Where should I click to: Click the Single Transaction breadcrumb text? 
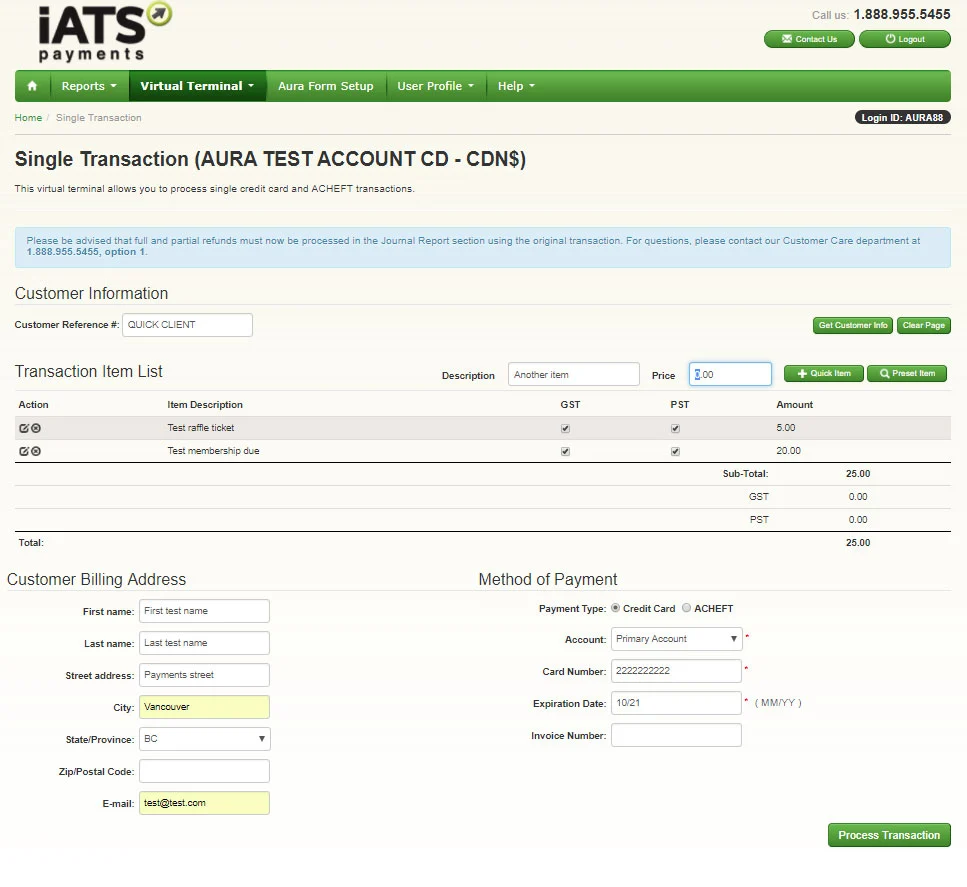point(99,118)
